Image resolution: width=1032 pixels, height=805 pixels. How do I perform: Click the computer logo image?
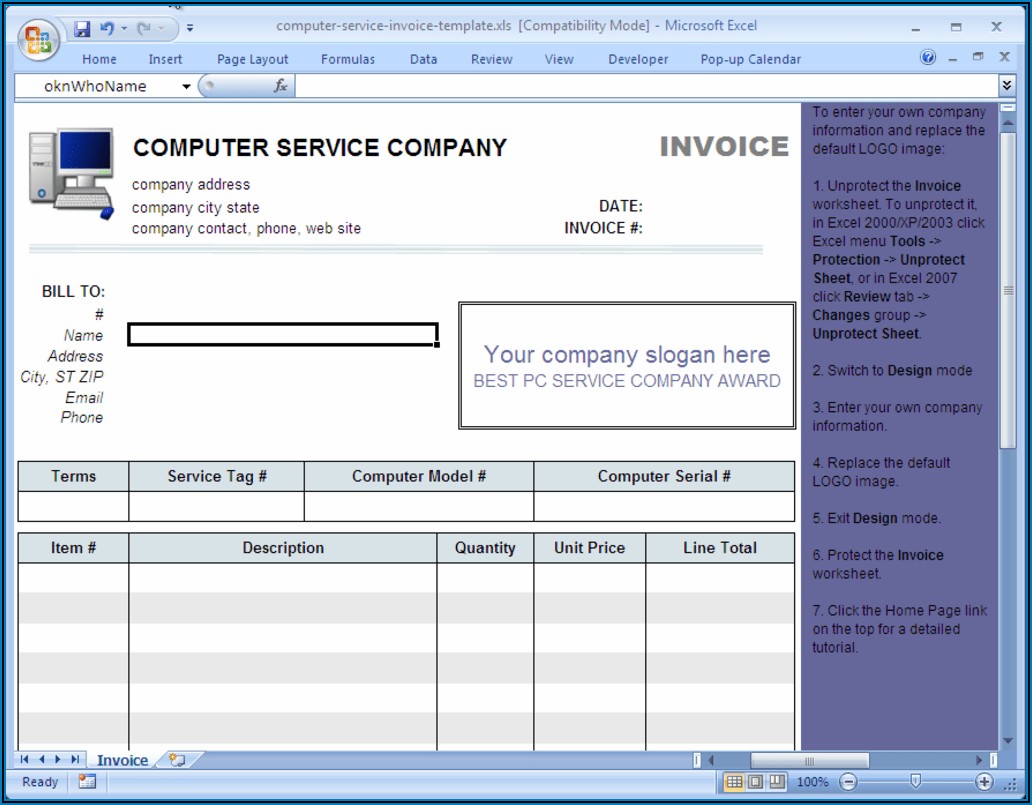pyautogui.click(x=71, y=173)
